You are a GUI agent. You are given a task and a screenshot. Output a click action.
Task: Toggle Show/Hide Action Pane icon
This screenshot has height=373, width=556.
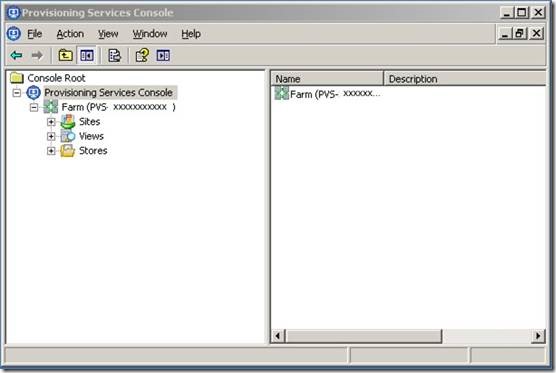(x=163, y=55)
